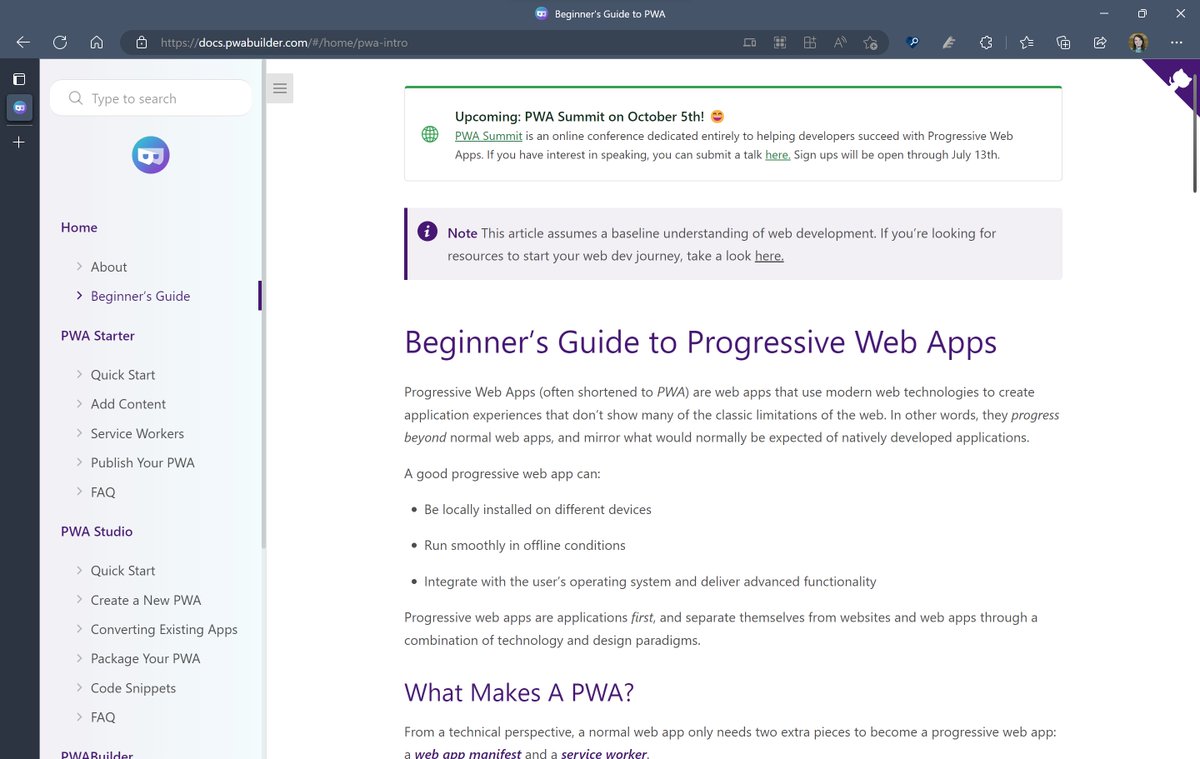Viewport: 1200px width, 759px height.
Task: Click the sidebar scrollbar thumb
Action: pyautogui.click(x=264, y=305)
